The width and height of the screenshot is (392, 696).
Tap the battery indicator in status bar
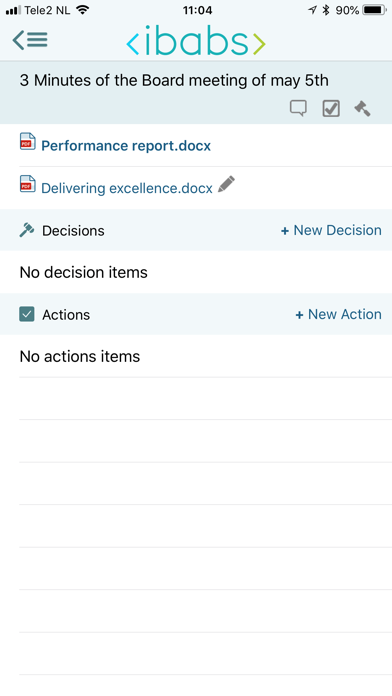click(374, 10)
